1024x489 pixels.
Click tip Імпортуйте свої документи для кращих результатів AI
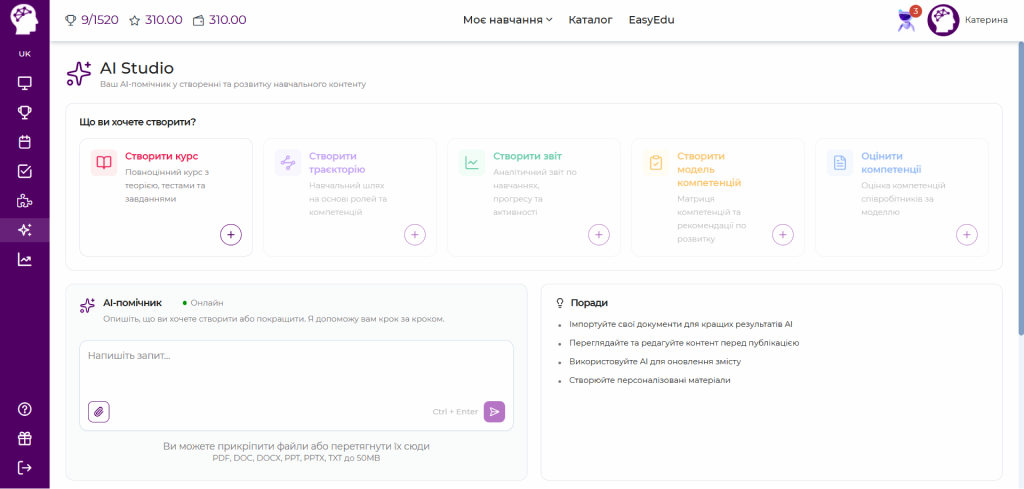coord(680,324)
